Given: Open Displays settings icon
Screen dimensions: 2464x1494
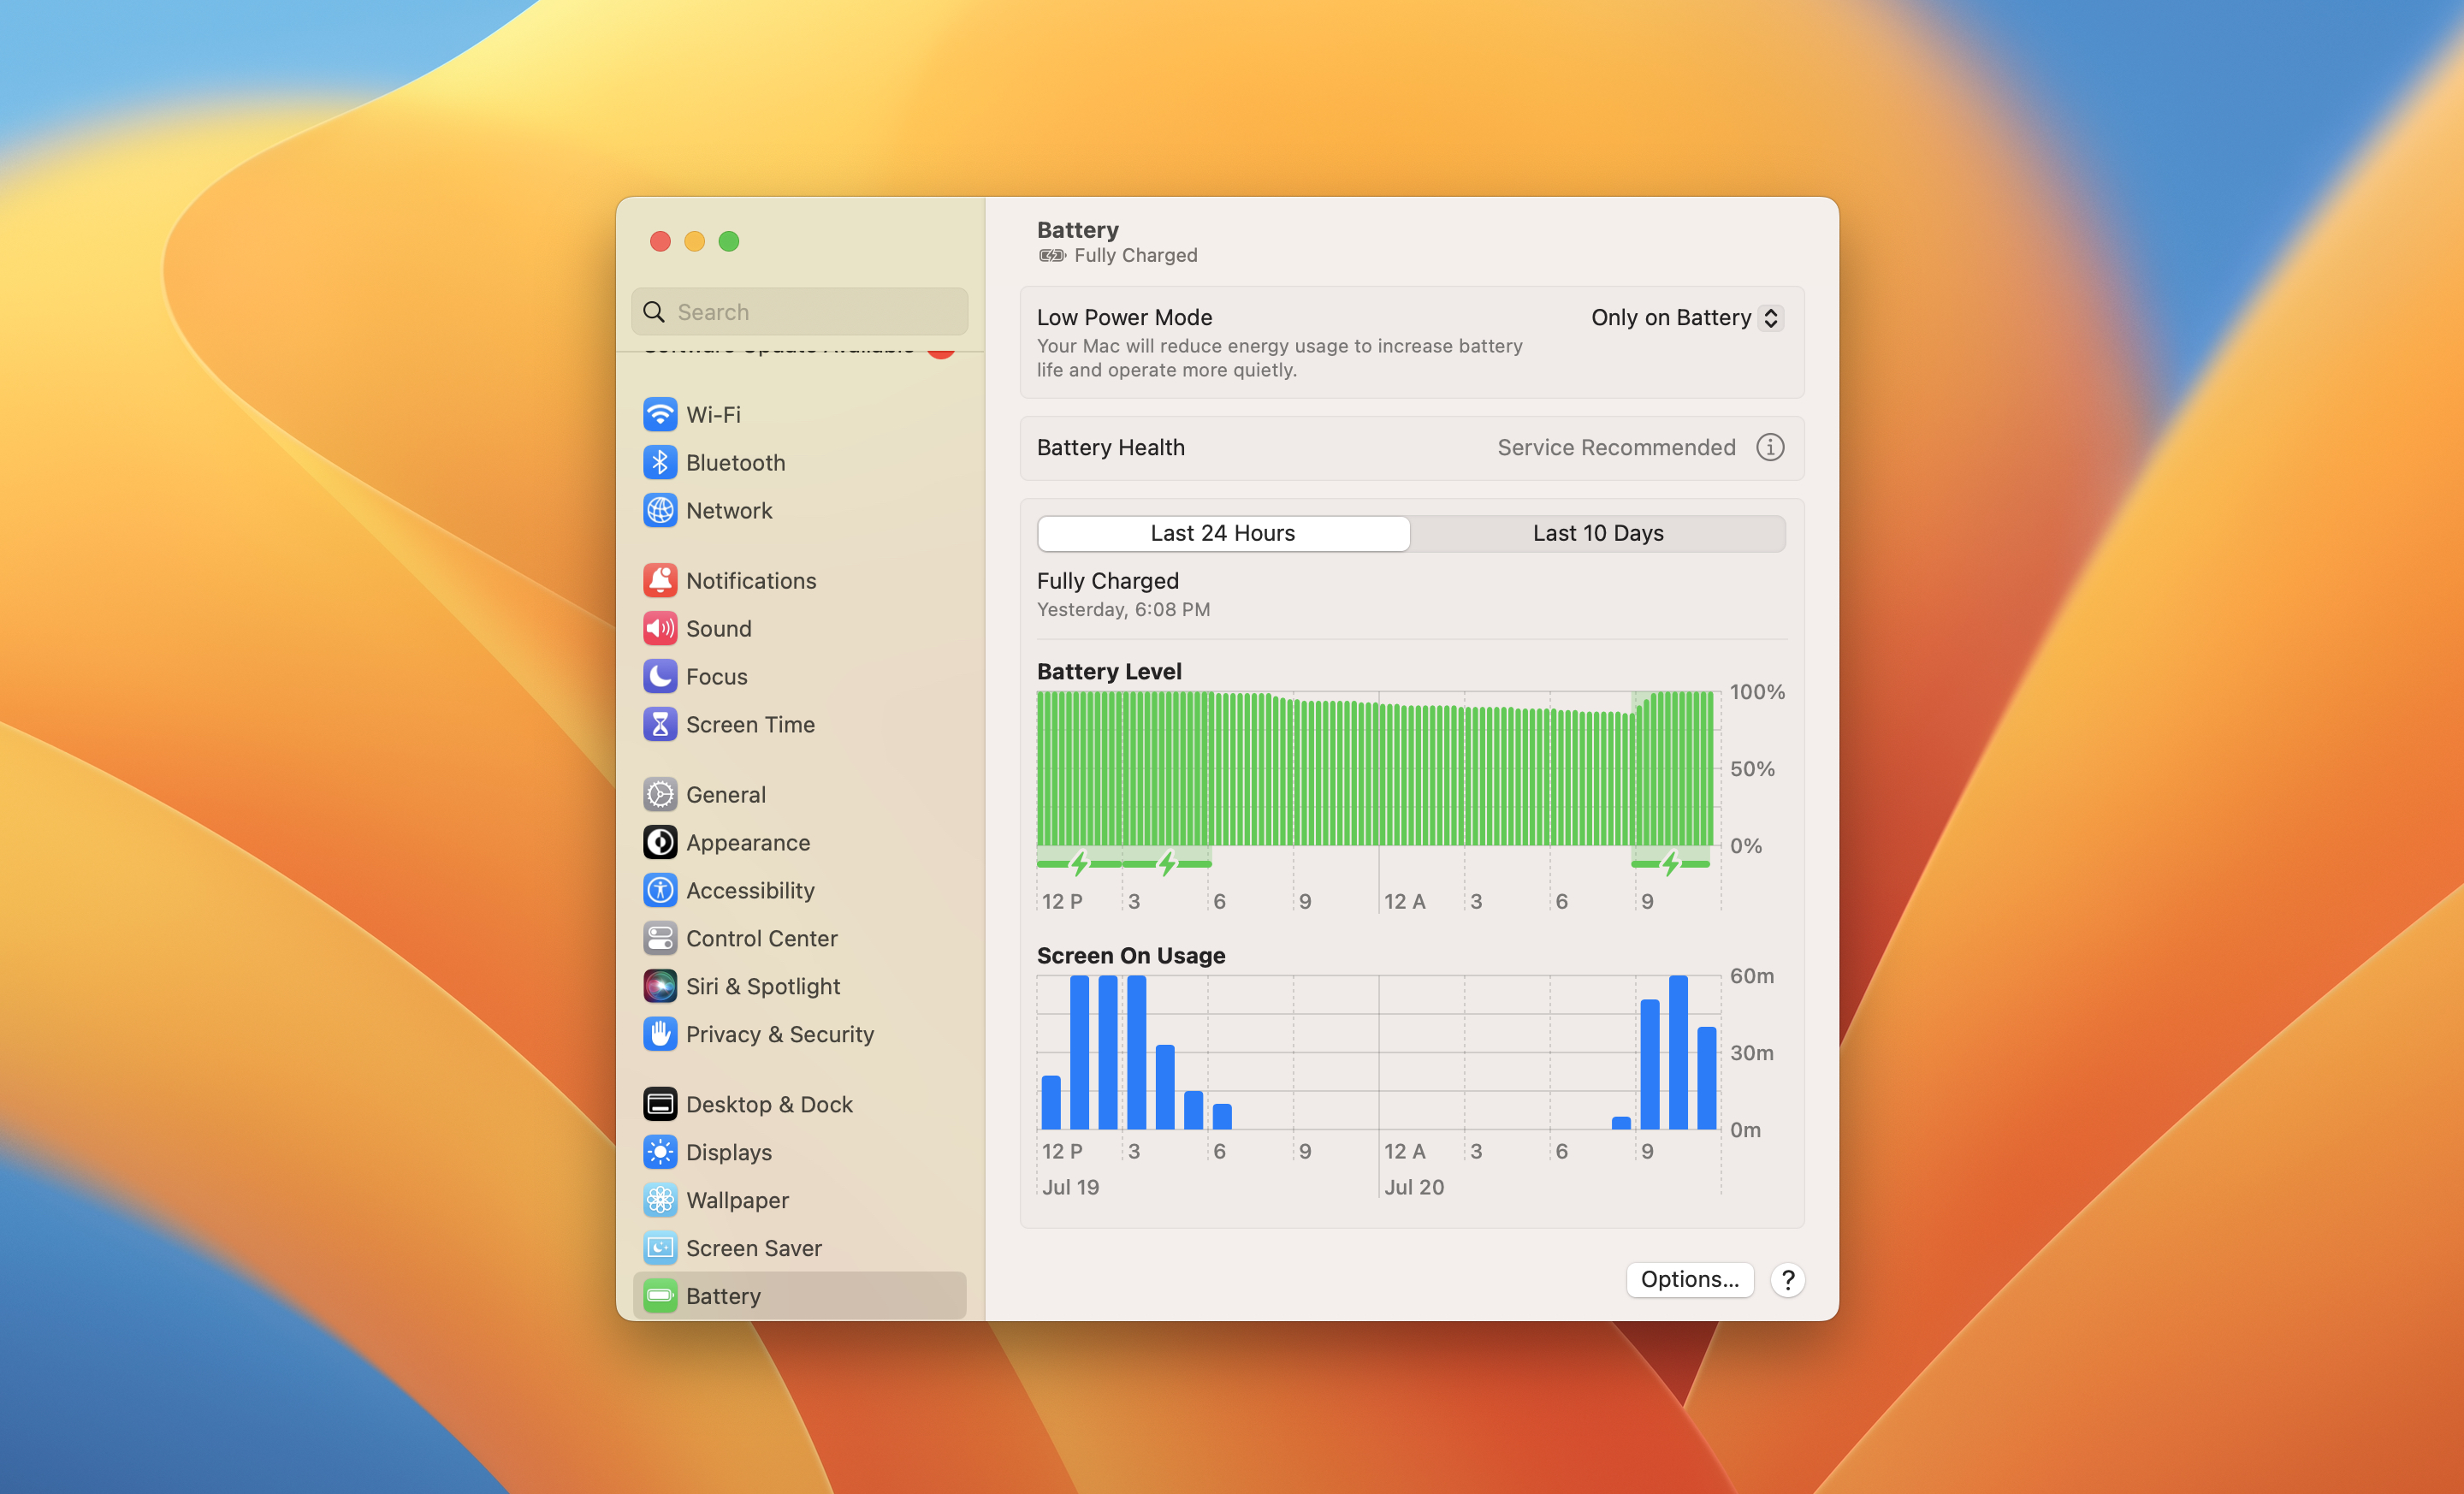Looking at the screenshot, I should (660, 1152).
